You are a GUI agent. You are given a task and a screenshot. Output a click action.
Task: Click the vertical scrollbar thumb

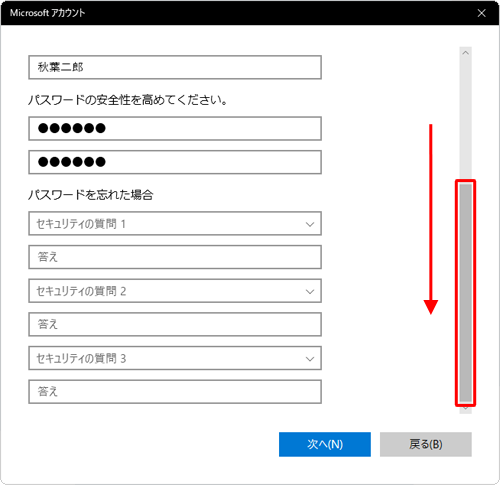click(x=466, y=293)
